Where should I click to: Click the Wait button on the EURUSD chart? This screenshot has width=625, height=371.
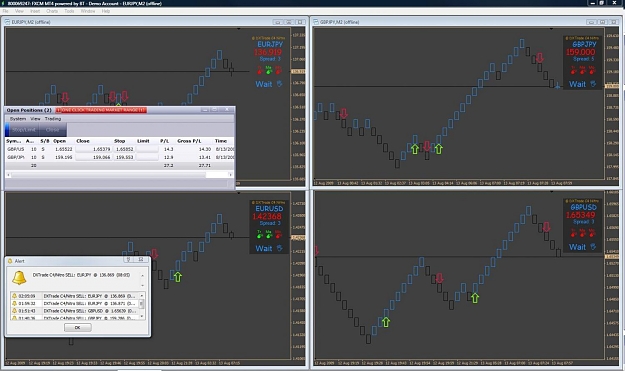(x=263, y=248)
